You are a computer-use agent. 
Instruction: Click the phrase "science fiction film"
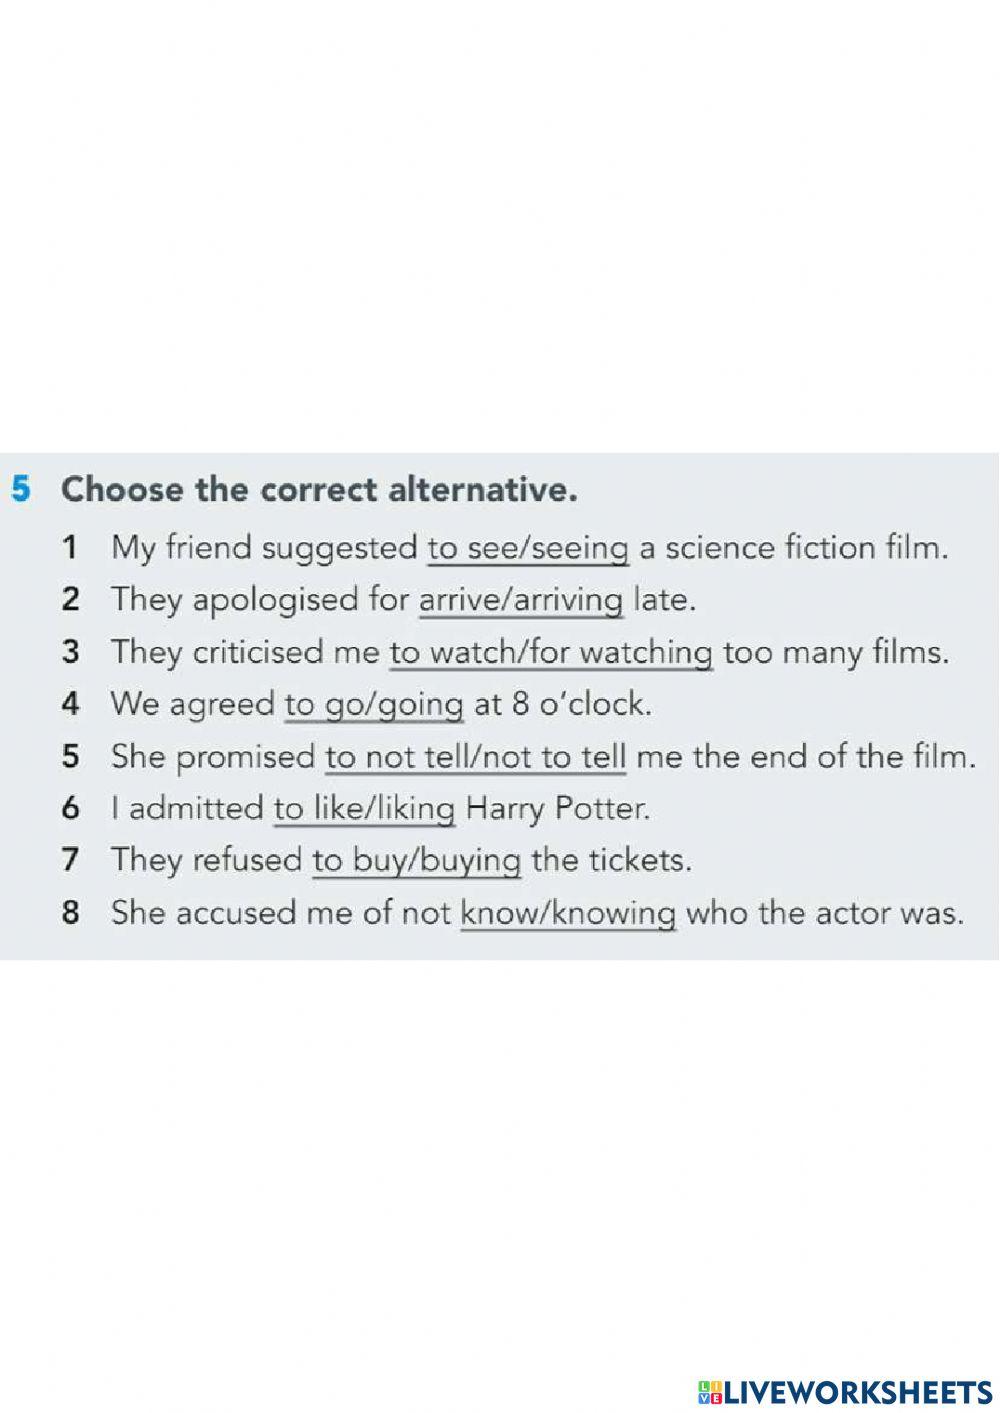[803, 548]
